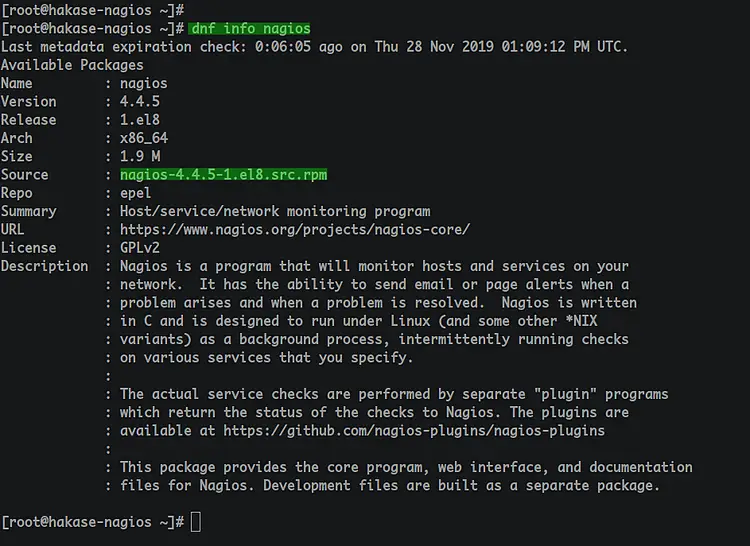Click the x86_64 architecture value
750x546 pixels.
143,138
